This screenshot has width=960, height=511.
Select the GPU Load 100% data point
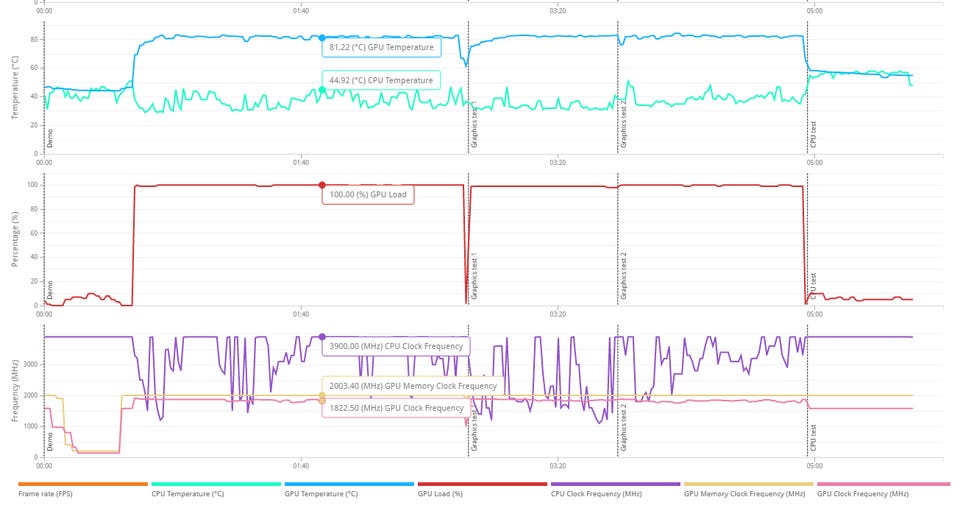click(322, 185)
